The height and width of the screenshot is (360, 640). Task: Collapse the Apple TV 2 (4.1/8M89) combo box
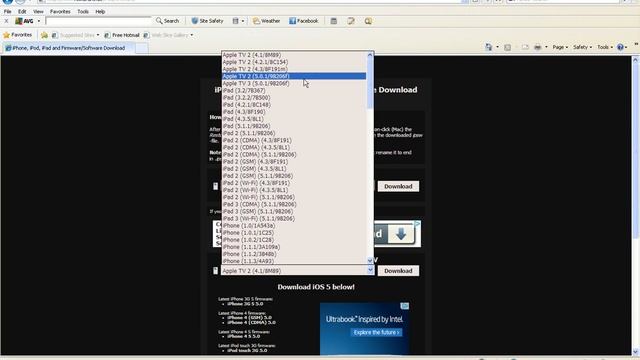pyautogui.click(x=370, y=270)
